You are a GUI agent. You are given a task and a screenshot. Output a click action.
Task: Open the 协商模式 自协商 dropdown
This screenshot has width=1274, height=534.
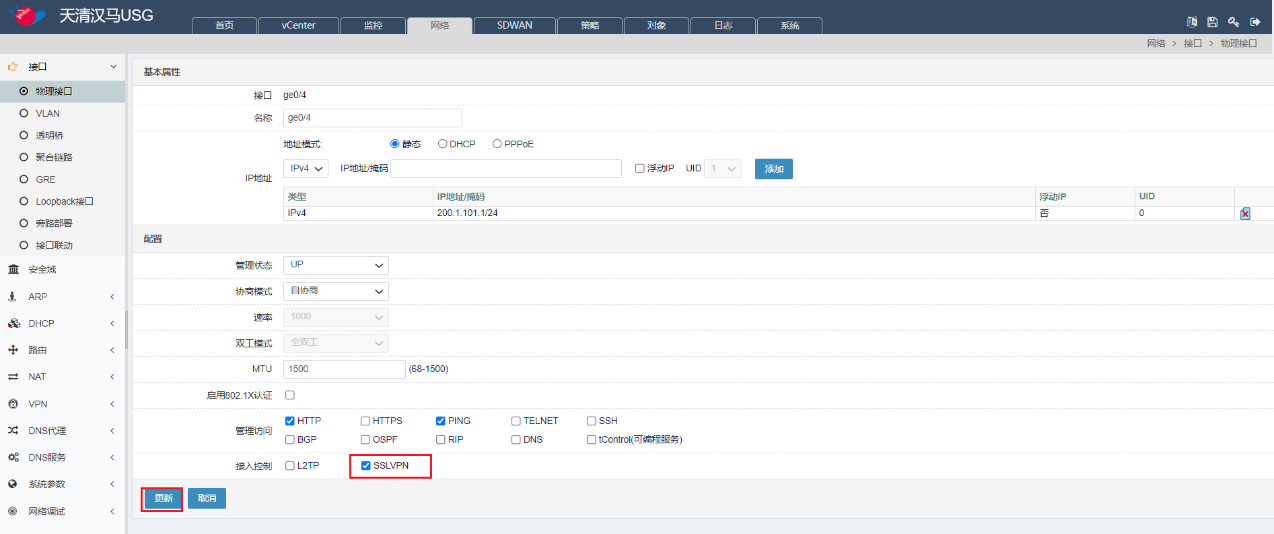pyautogui.click(x=335, y=291)
